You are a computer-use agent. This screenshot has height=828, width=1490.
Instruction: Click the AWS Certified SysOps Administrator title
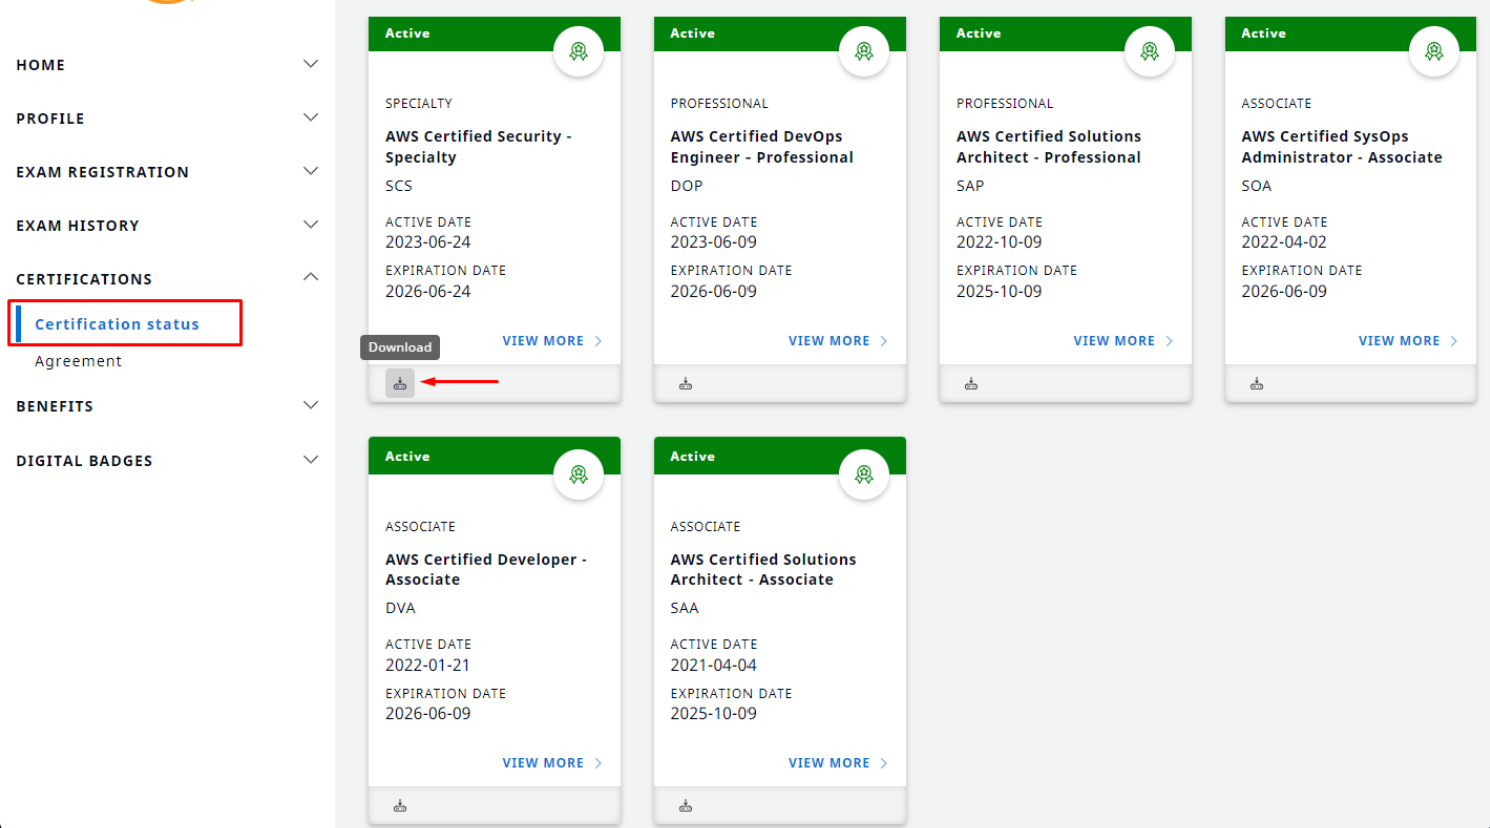pos(1342,147)
